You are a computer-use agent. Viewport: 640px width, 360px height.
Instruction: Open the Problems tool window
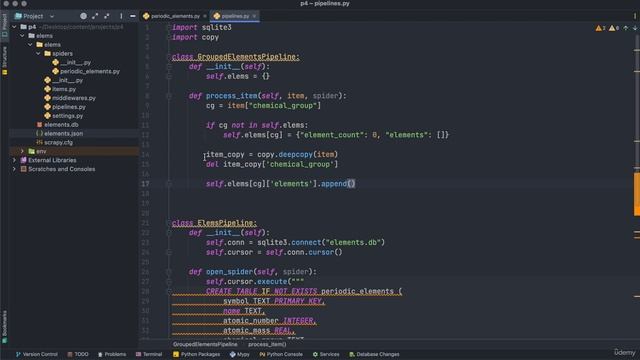pyautogui.click(x=112, y=354)
